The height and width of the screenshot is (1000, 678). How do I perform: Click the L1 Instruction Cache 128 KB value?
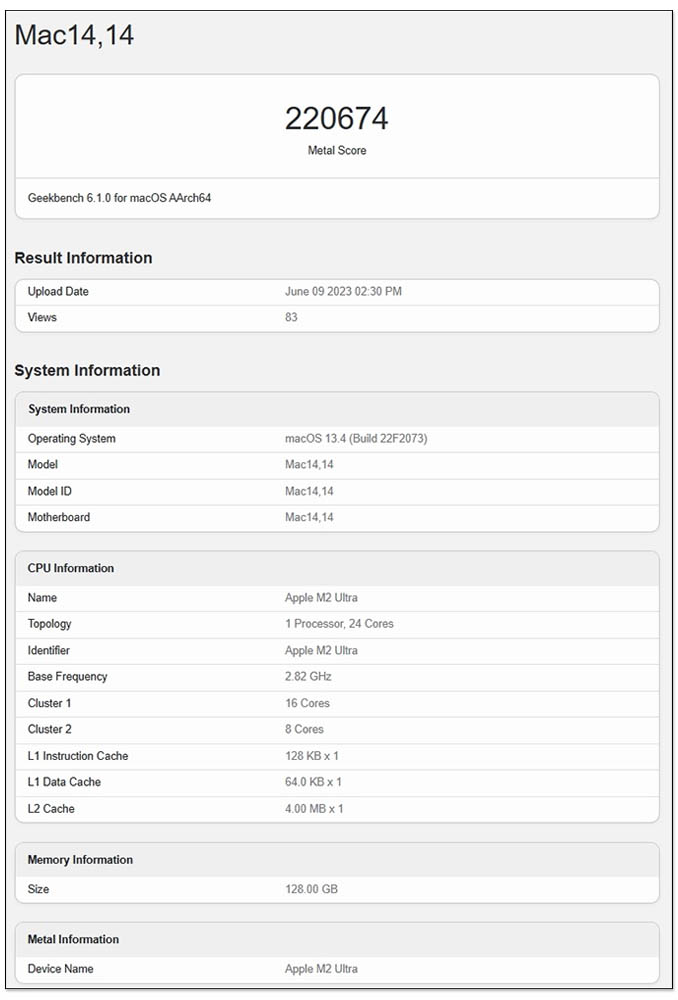312,756
